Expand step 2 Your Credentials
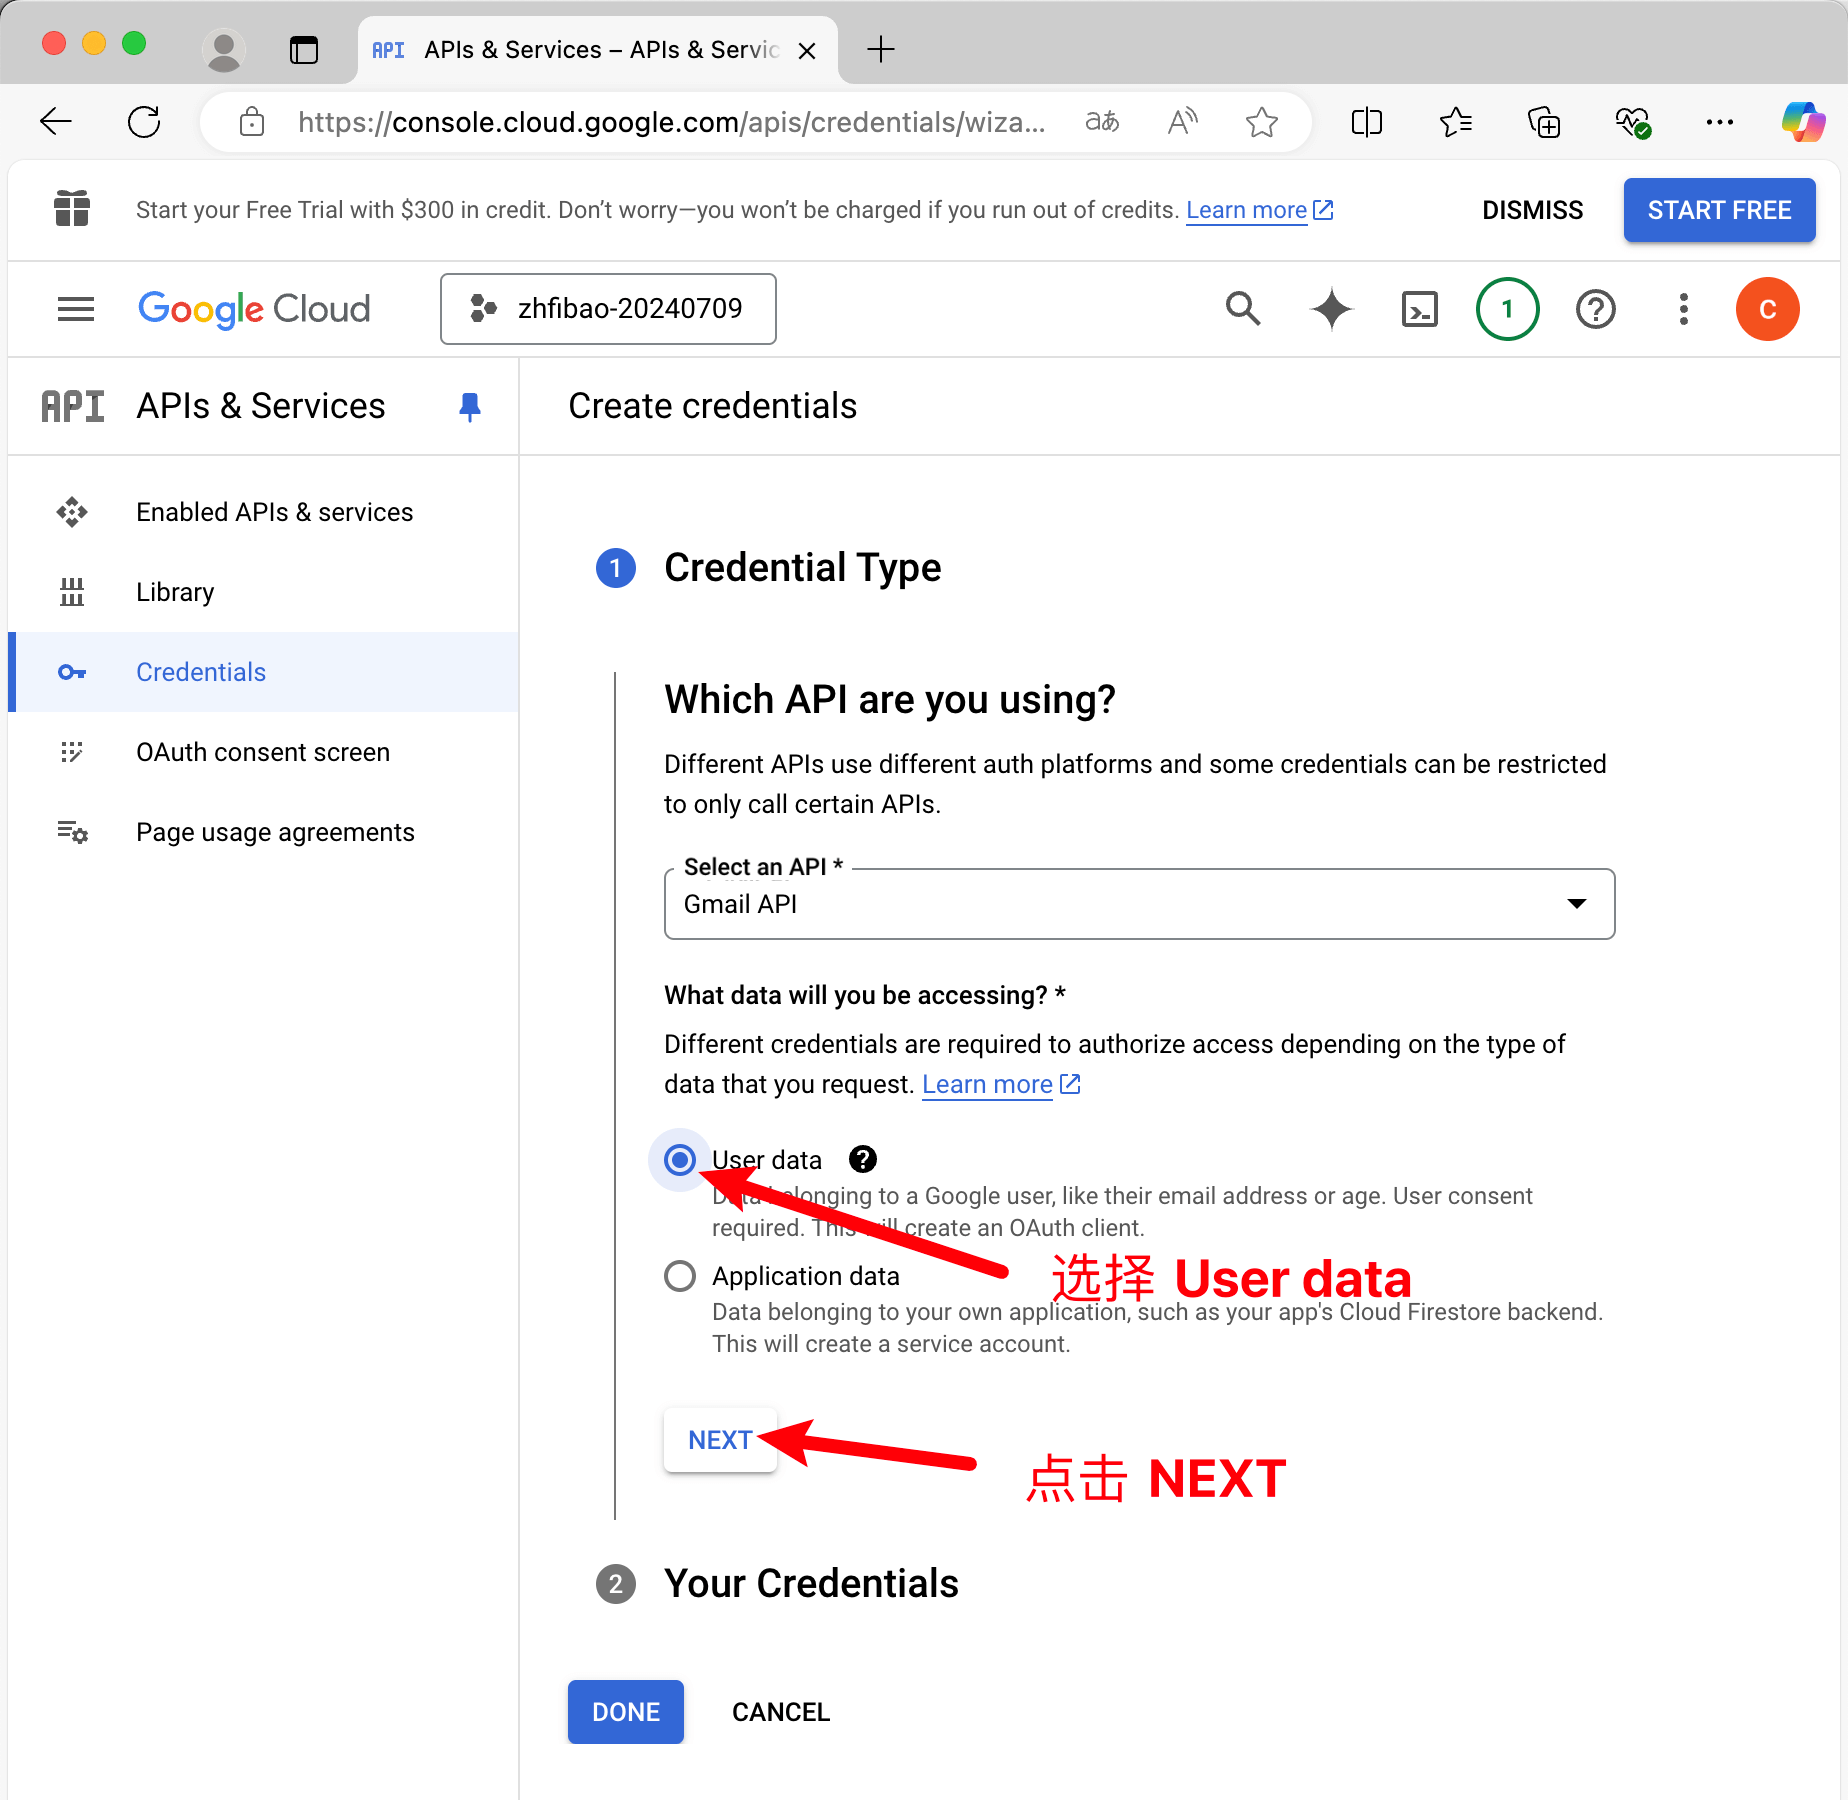The image size is (1848, 1800). coord(811,1584)
